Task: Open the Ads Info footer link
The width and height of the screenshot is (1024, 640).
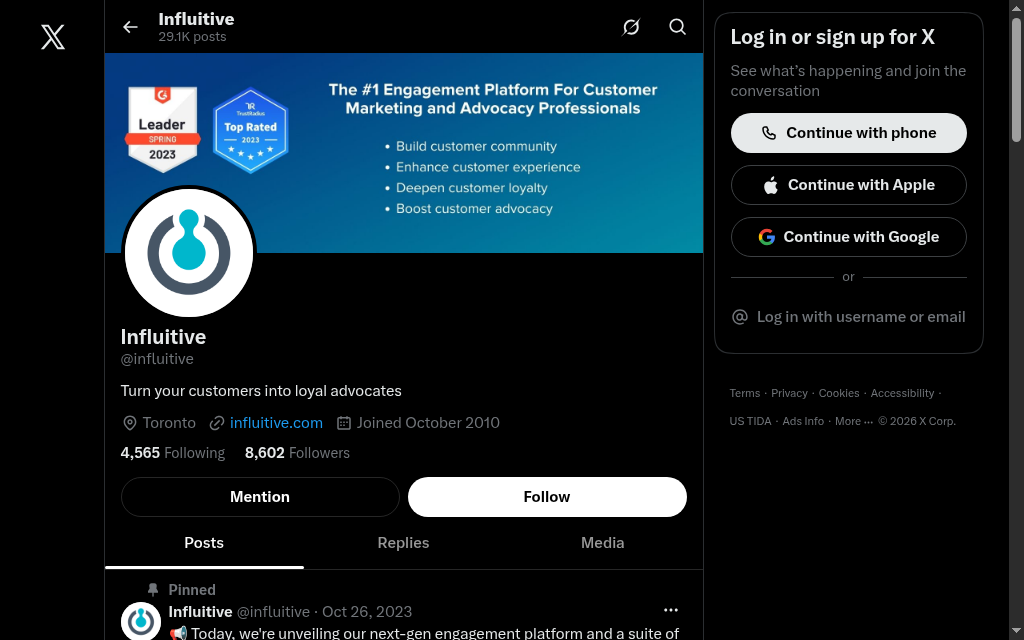Action: click(803, 421)
